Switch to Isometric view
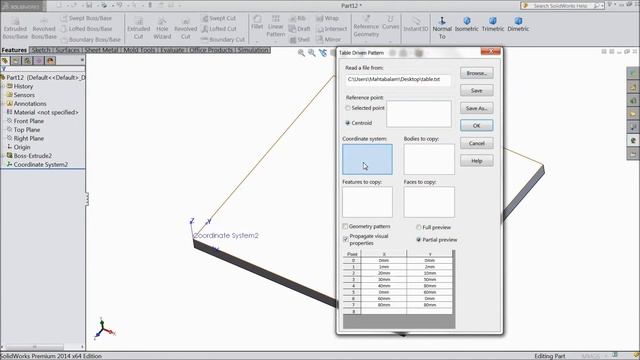The width and height of the screenshot is (640, 360). click(x=467, y=24)
